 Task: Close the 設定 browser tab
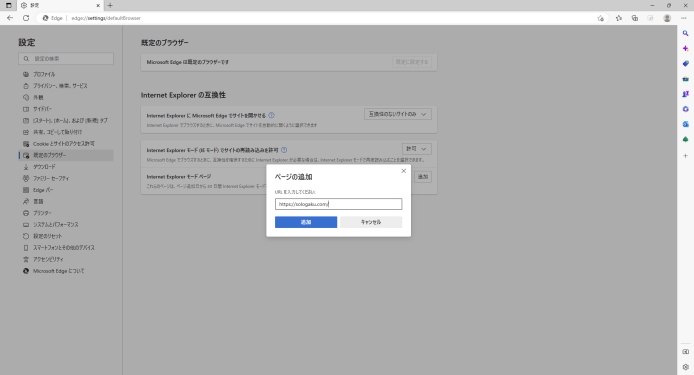(x=98, y=5)
